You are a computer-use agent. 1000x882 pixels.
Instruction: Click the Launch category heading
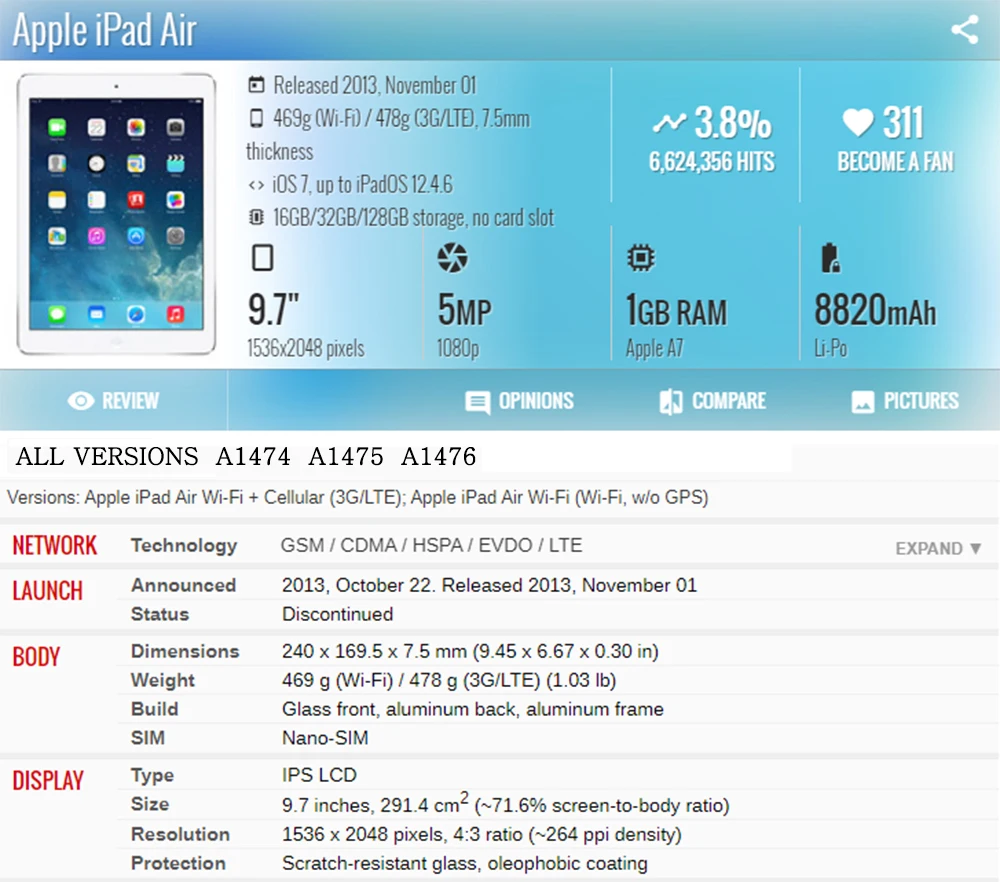tap(48, 591)
